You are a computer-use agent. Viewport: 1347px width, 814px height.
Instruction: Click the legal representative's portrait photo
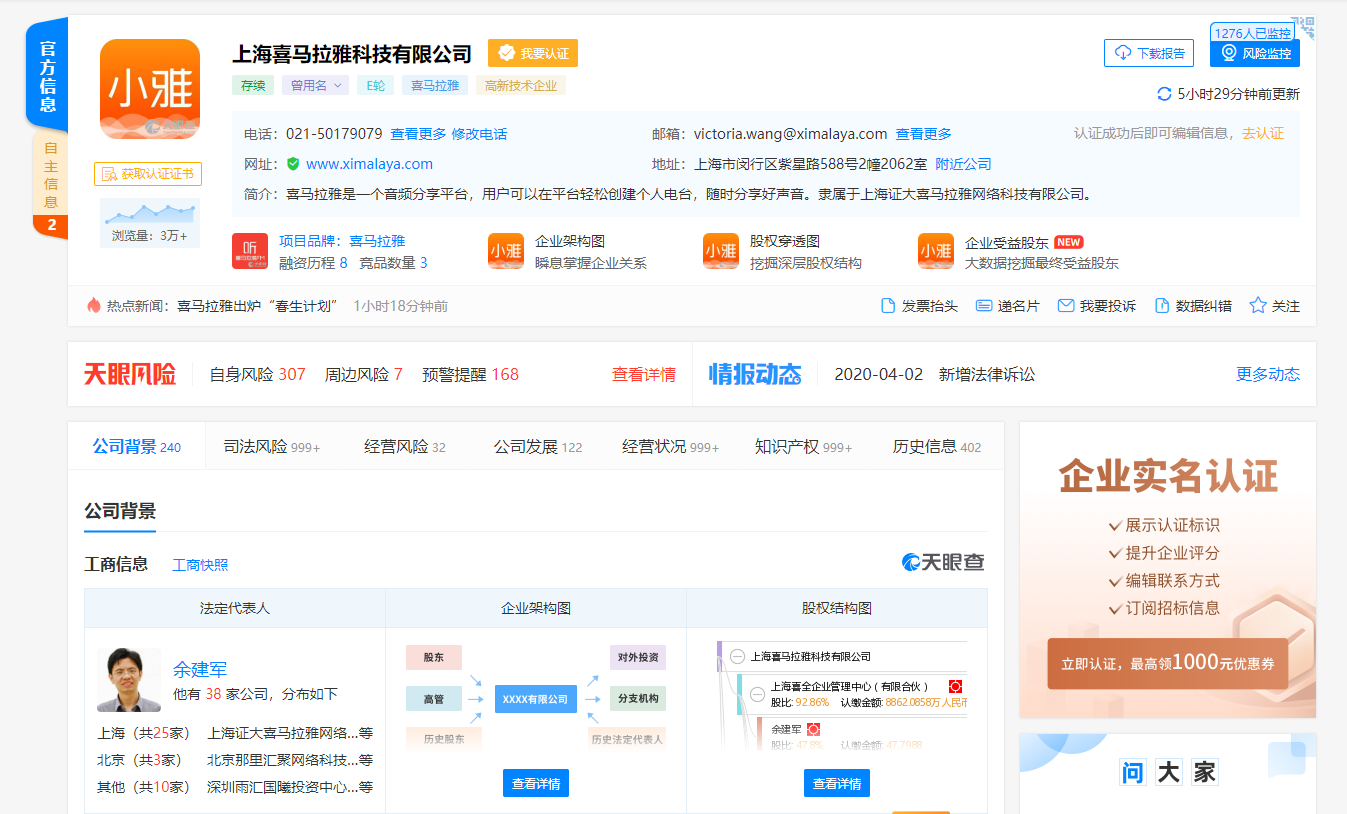(x=129, y=680)
